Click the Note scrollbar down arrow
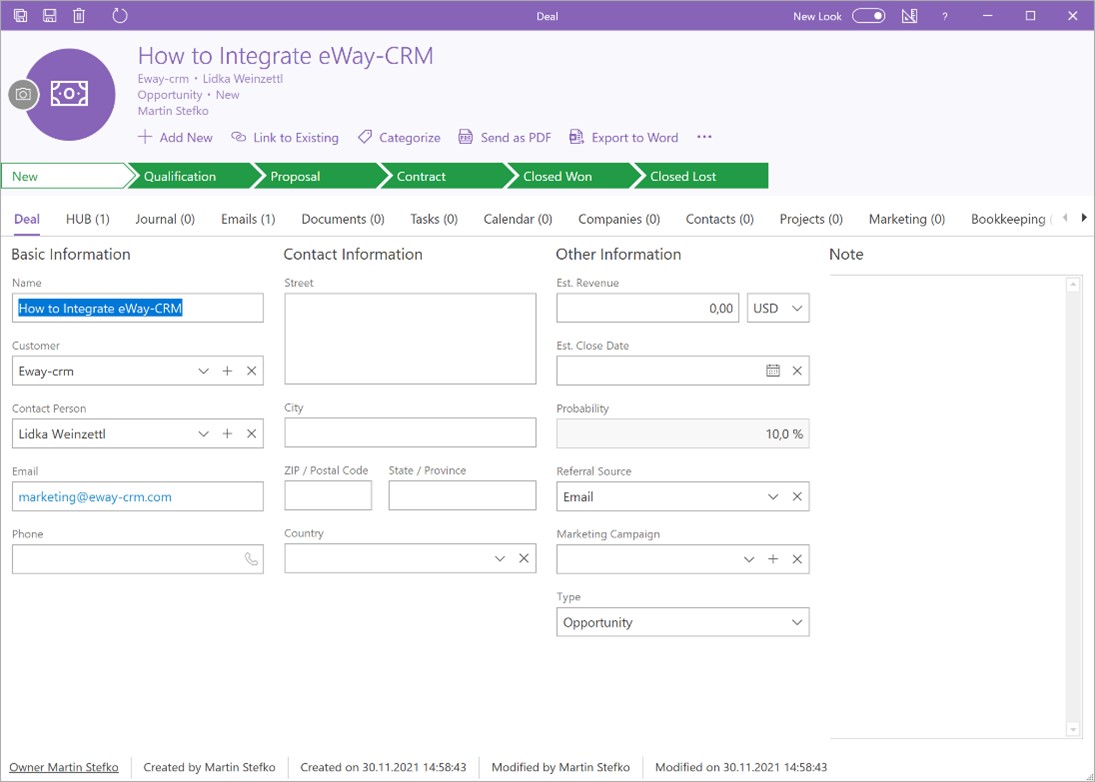Image resolution: width=1095 pixels, height=782 pixels. click(x=1073, y=729)
